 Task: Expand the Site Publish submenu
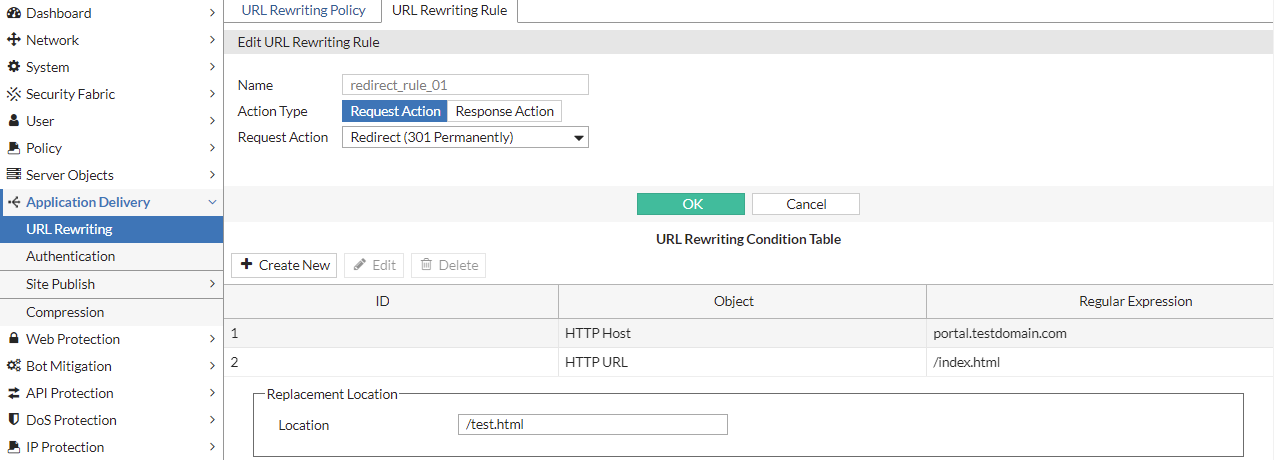coord(212,284)
